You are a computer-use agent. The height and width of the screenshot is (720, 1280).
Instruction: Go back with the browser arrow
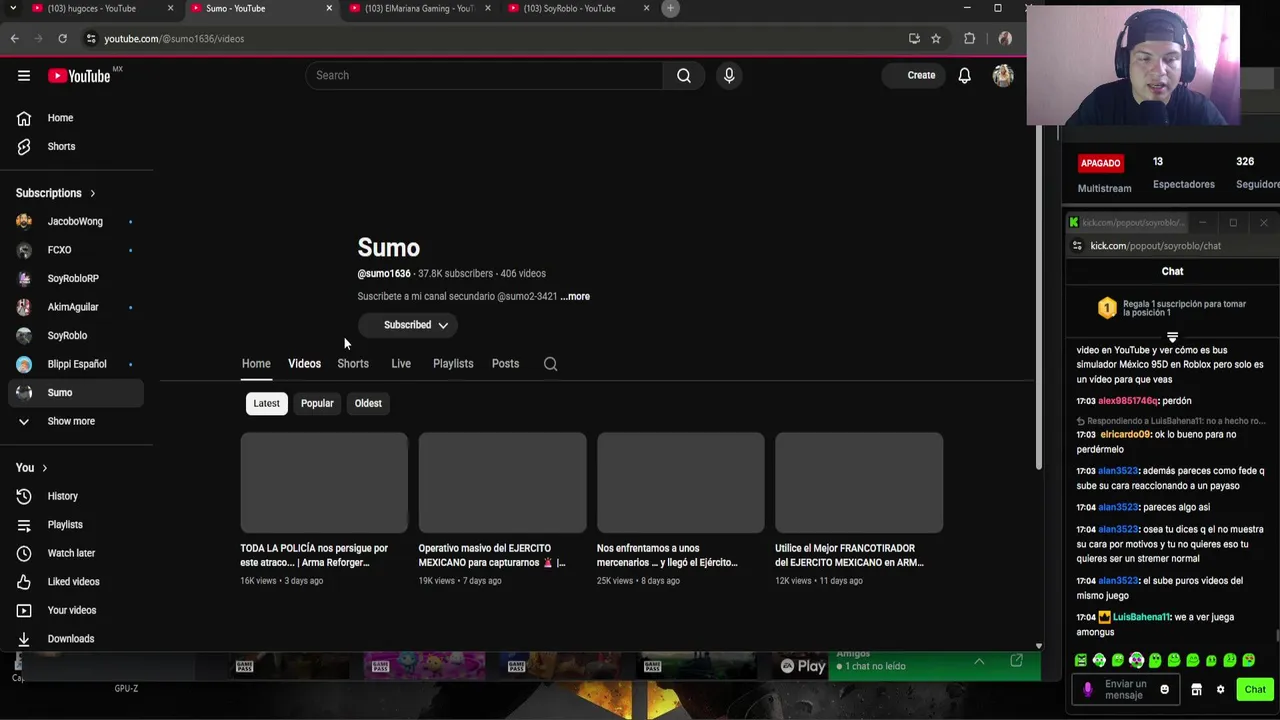click(x=14, y=38)
